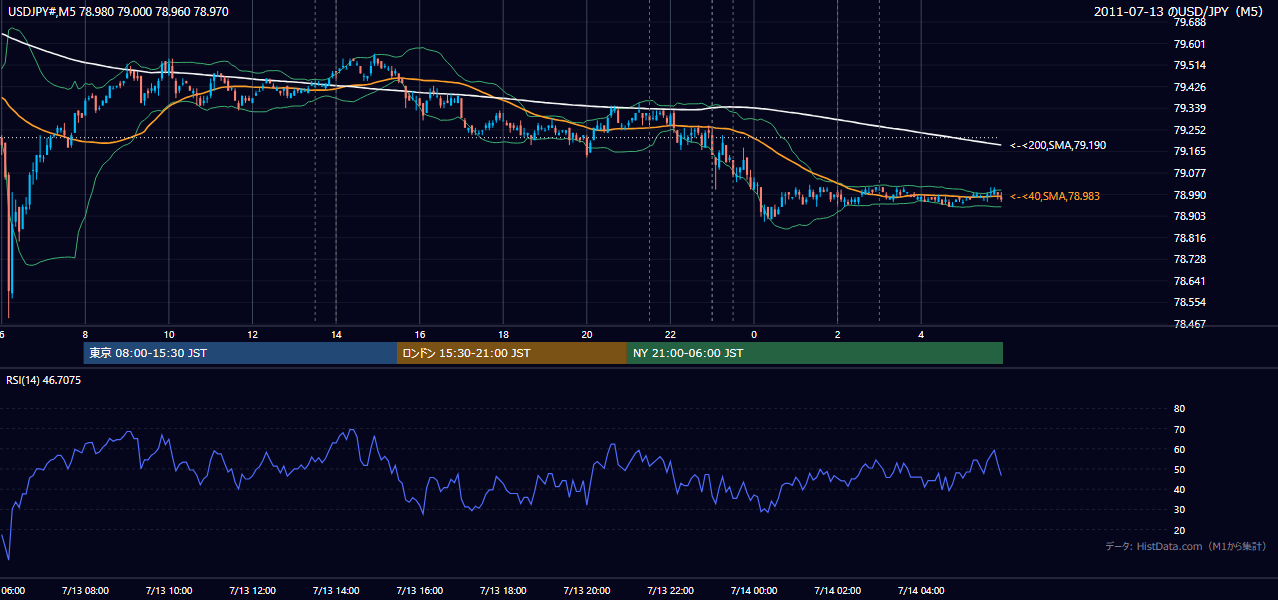1278x600 pixels.
Task: Click the 06:00 bottom time label
Action: click(x=14, y=591)
